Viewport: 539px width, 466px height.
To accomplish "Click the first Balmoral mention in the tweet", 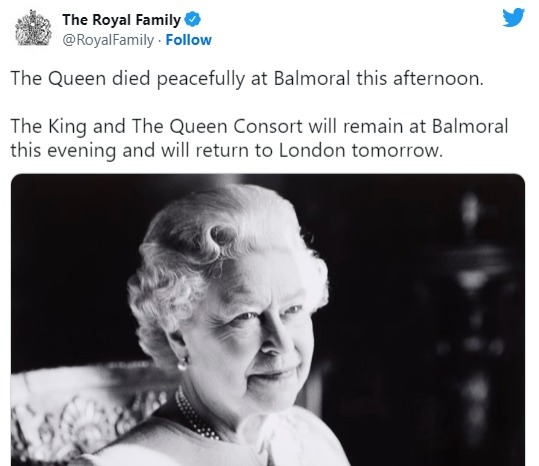I will (311, 78).
